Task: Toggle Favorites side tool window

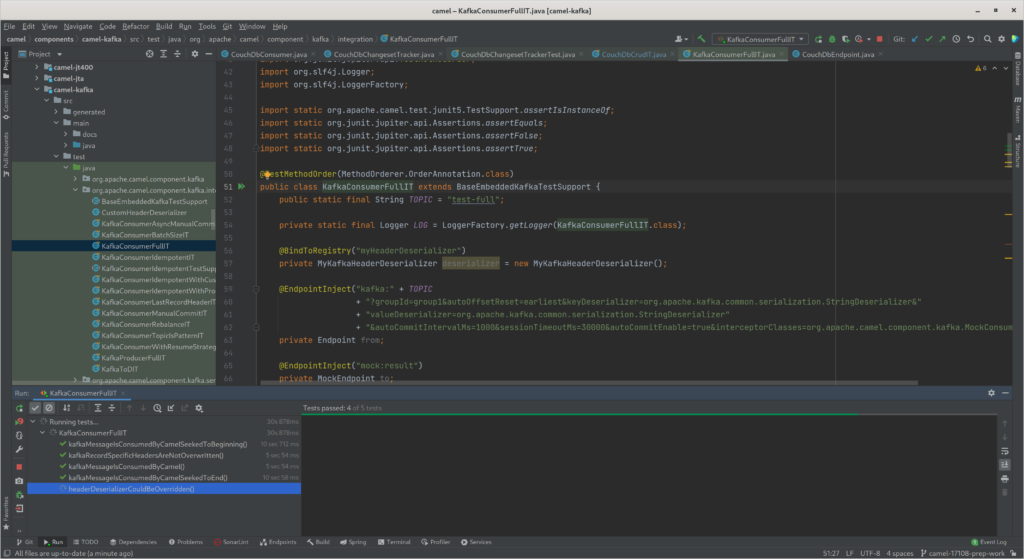Action: pyautogui.click(x=6, y=513)
